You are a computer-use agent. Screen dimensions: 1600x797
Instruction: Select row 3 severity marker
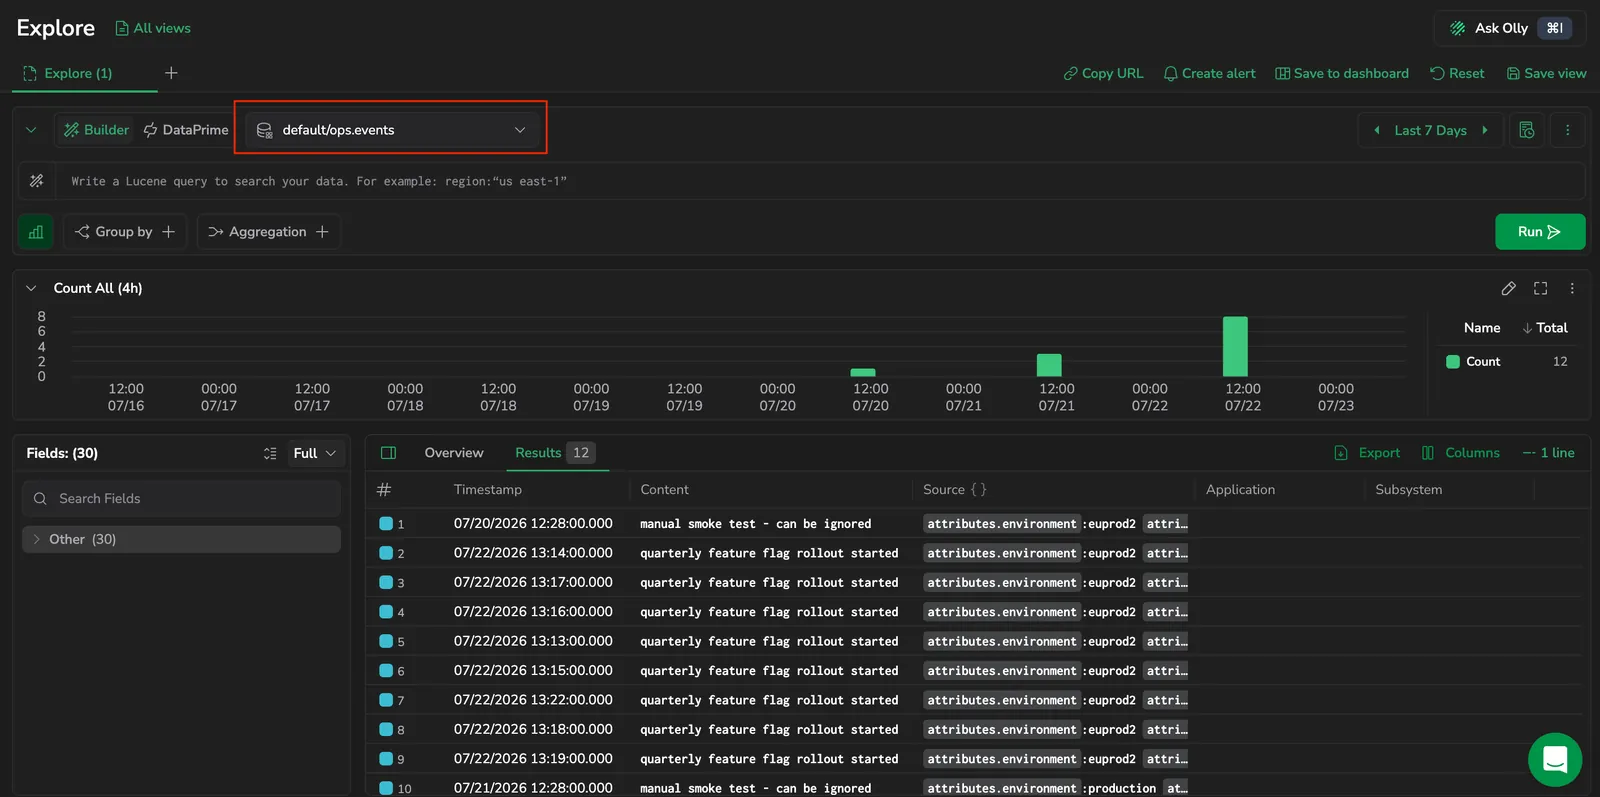386,582
